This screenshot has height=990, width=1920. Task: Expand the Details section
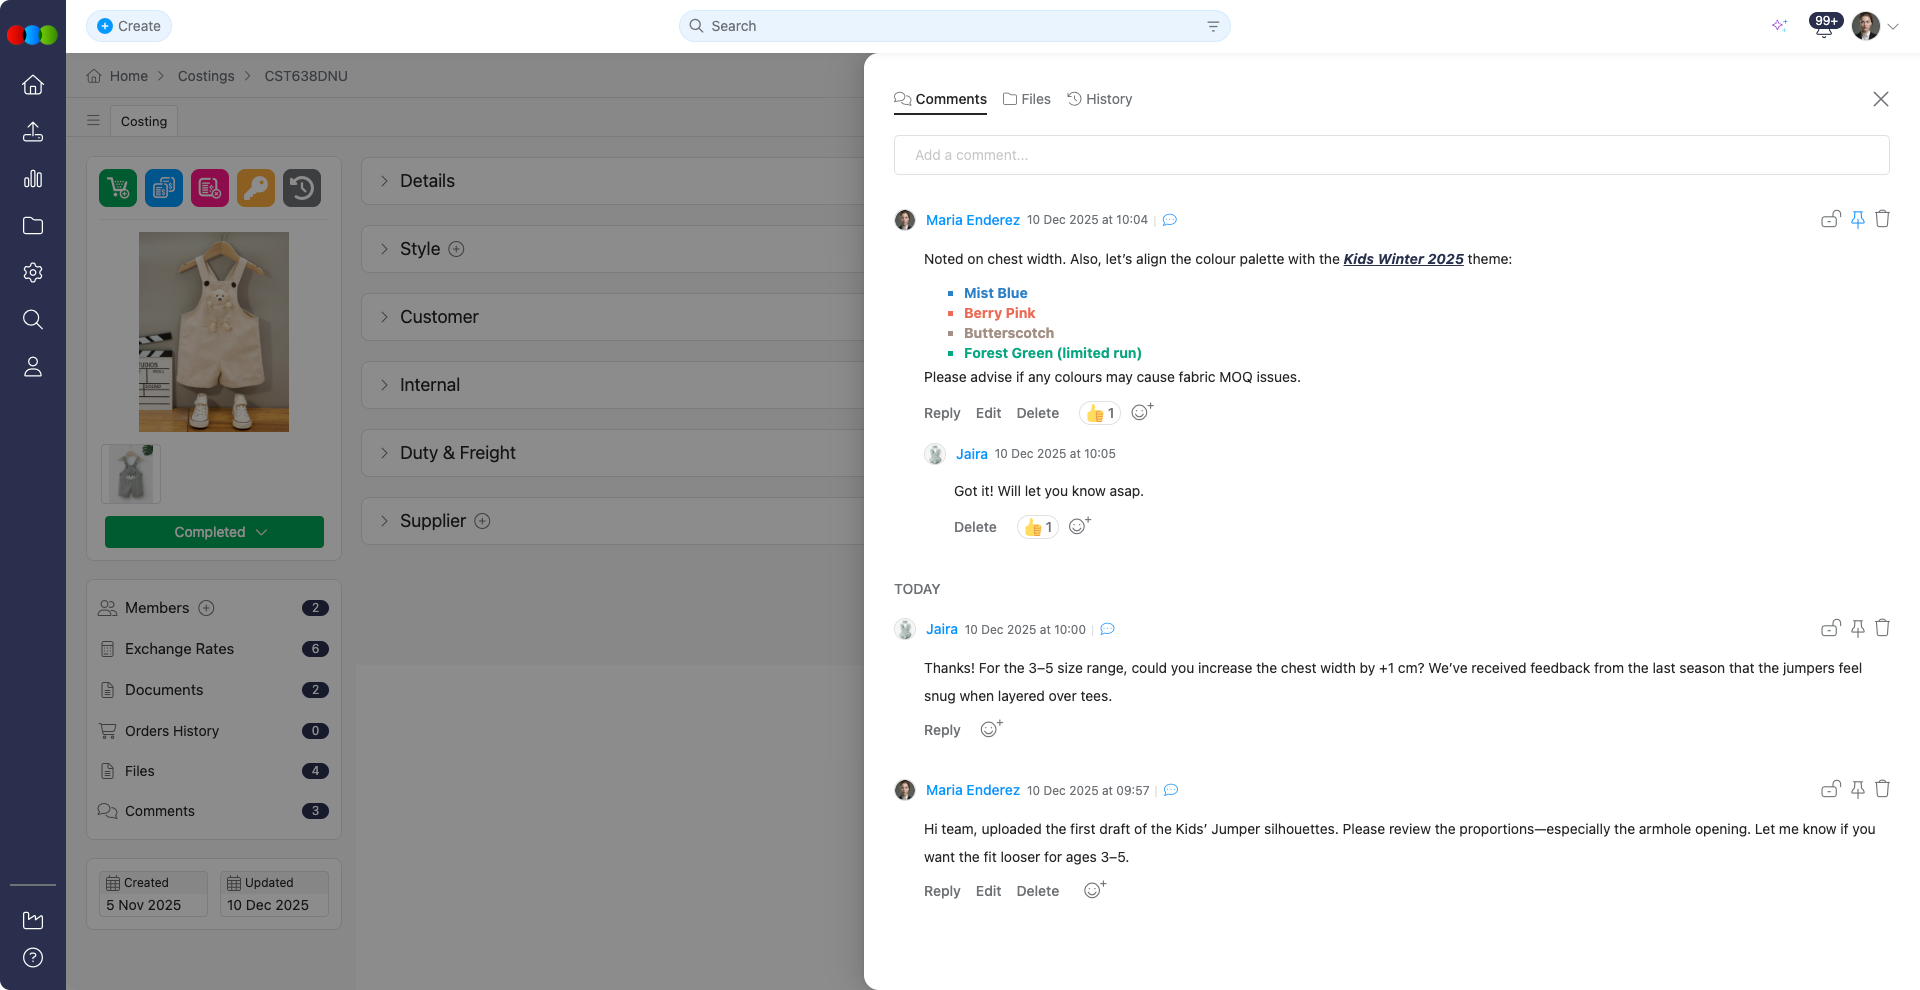tap(428, 181)
